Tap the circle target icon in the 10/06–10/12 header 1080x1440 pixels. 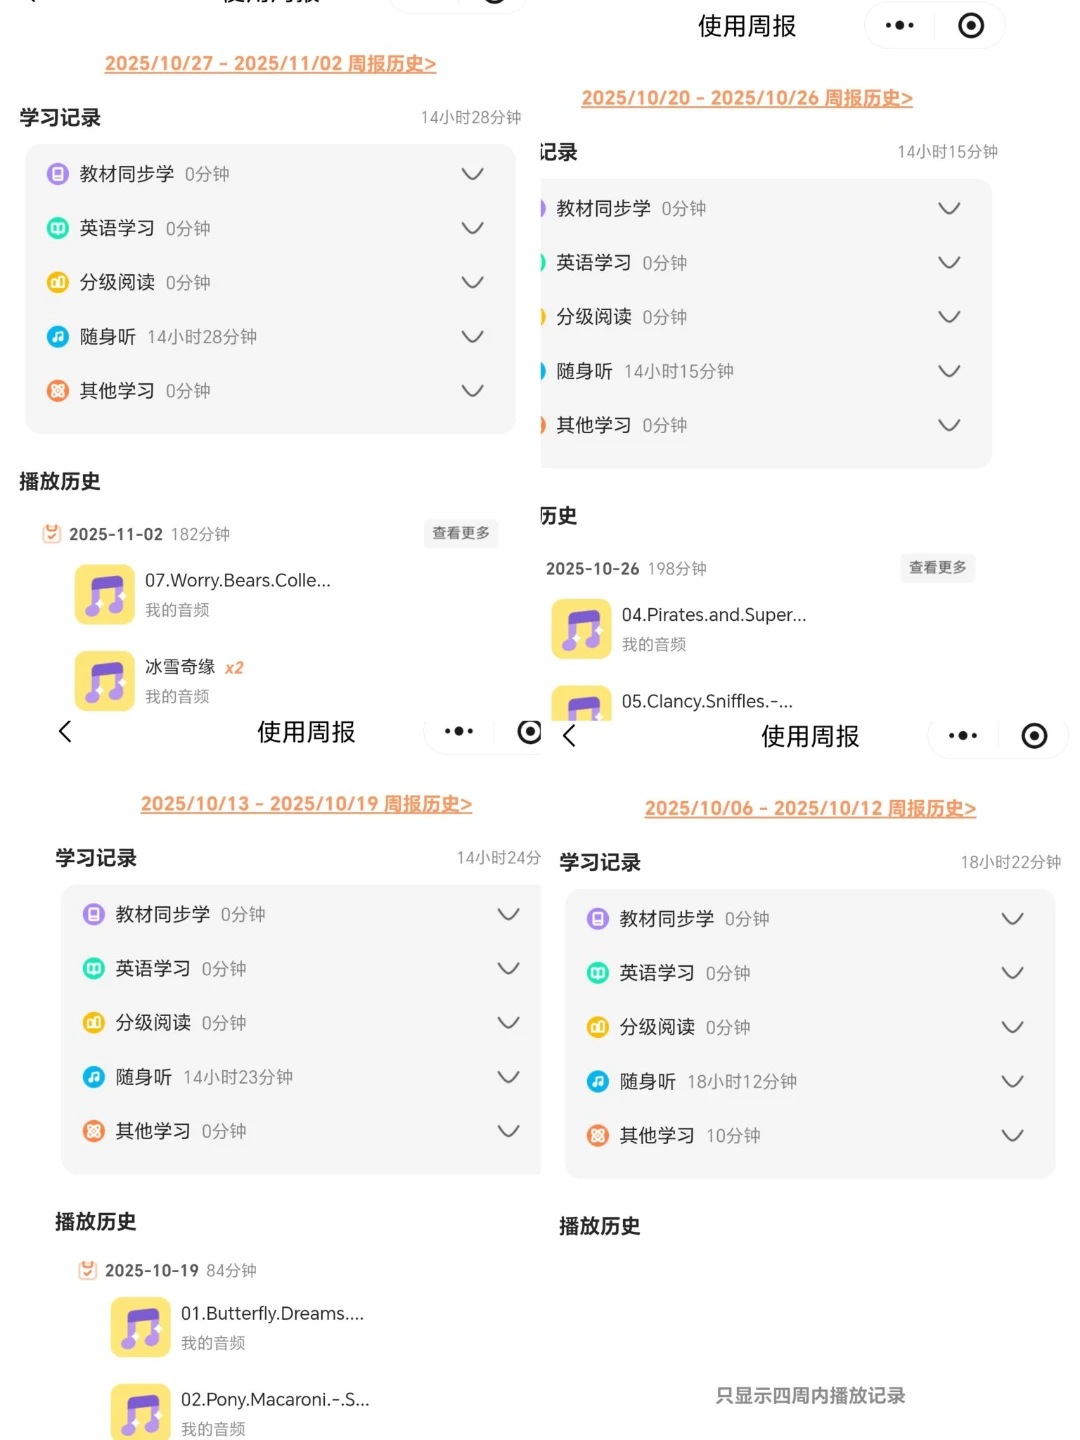coord(1034,737)
